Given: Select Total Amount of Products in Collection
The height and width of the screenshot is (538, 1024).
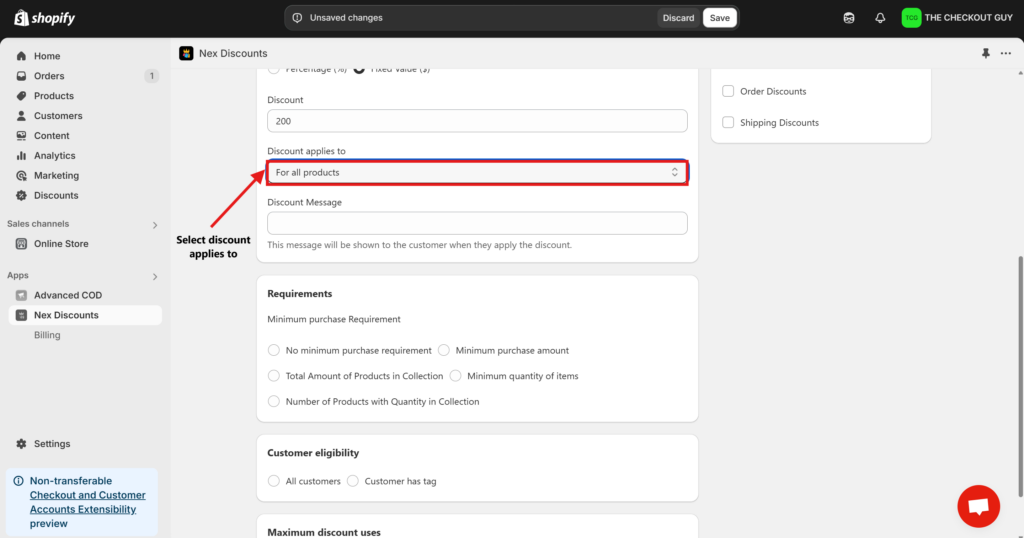Looking at the screenshot, I should pyautogui.click(x=274, y=376).
